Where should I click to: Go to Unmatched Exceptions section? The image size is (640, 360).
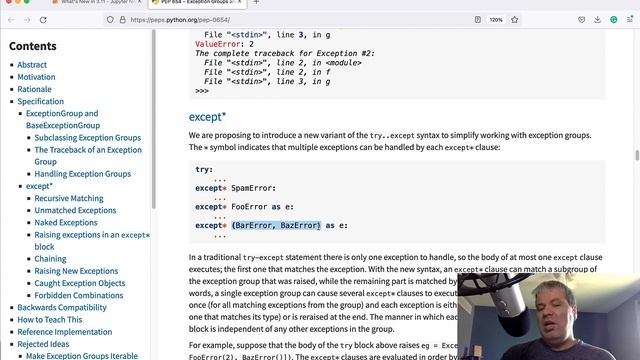75,210
